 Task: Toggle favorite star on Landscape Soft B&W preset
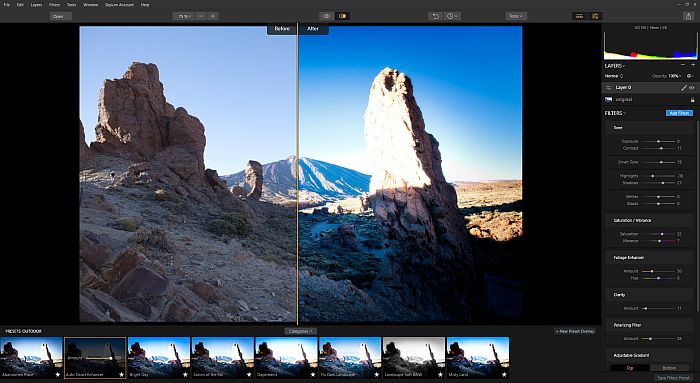441,375
